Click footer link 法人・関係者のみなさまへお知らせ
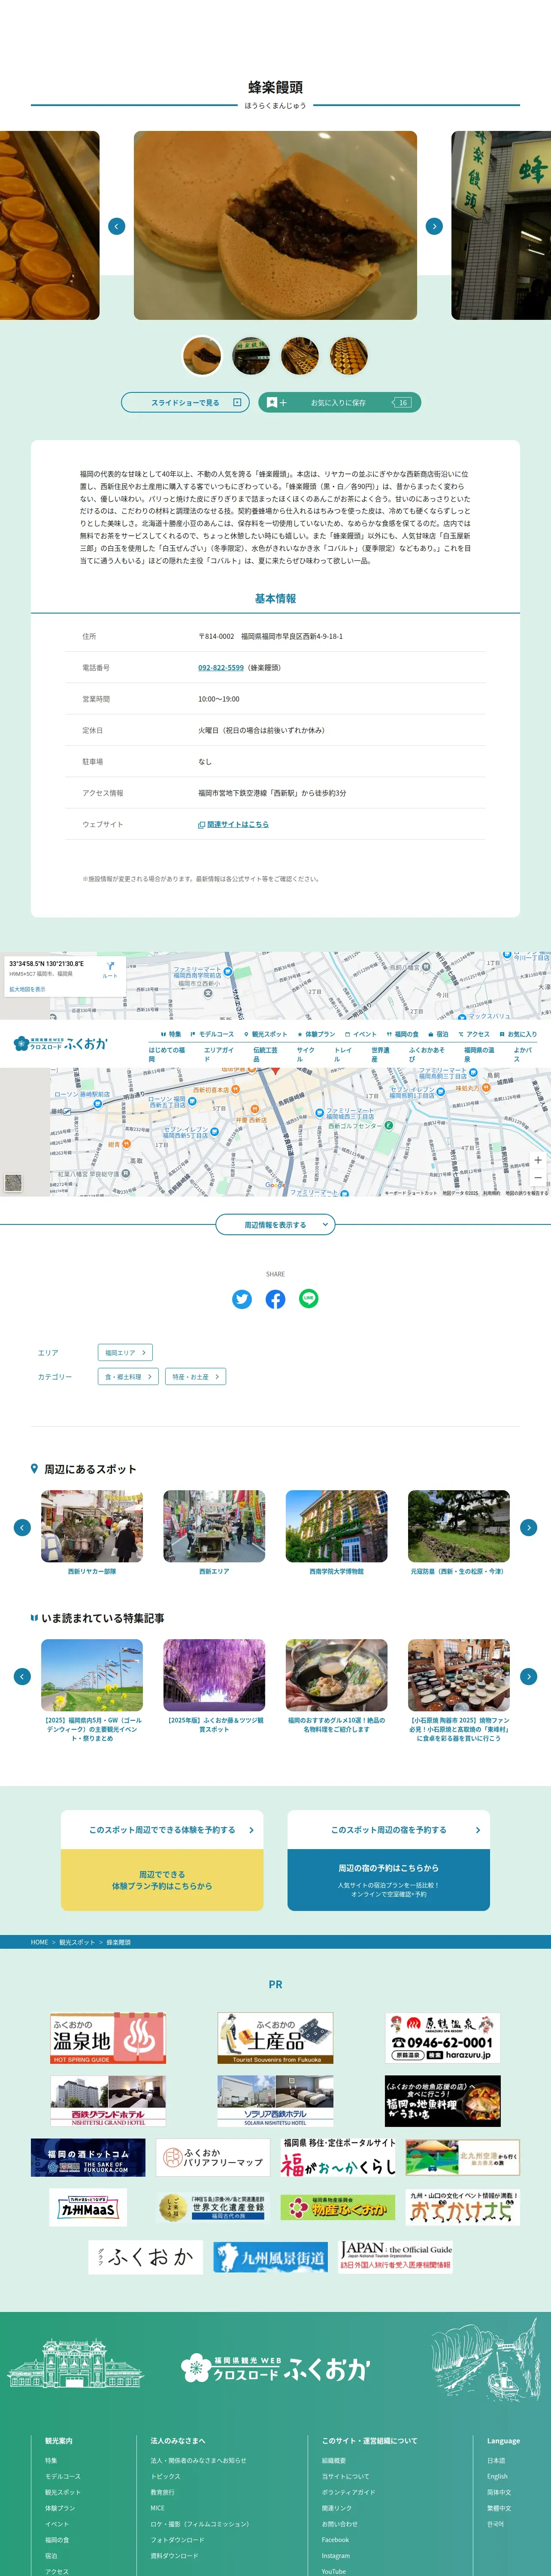This screenshot has width=551, height=2576. tap(198, 2460)
